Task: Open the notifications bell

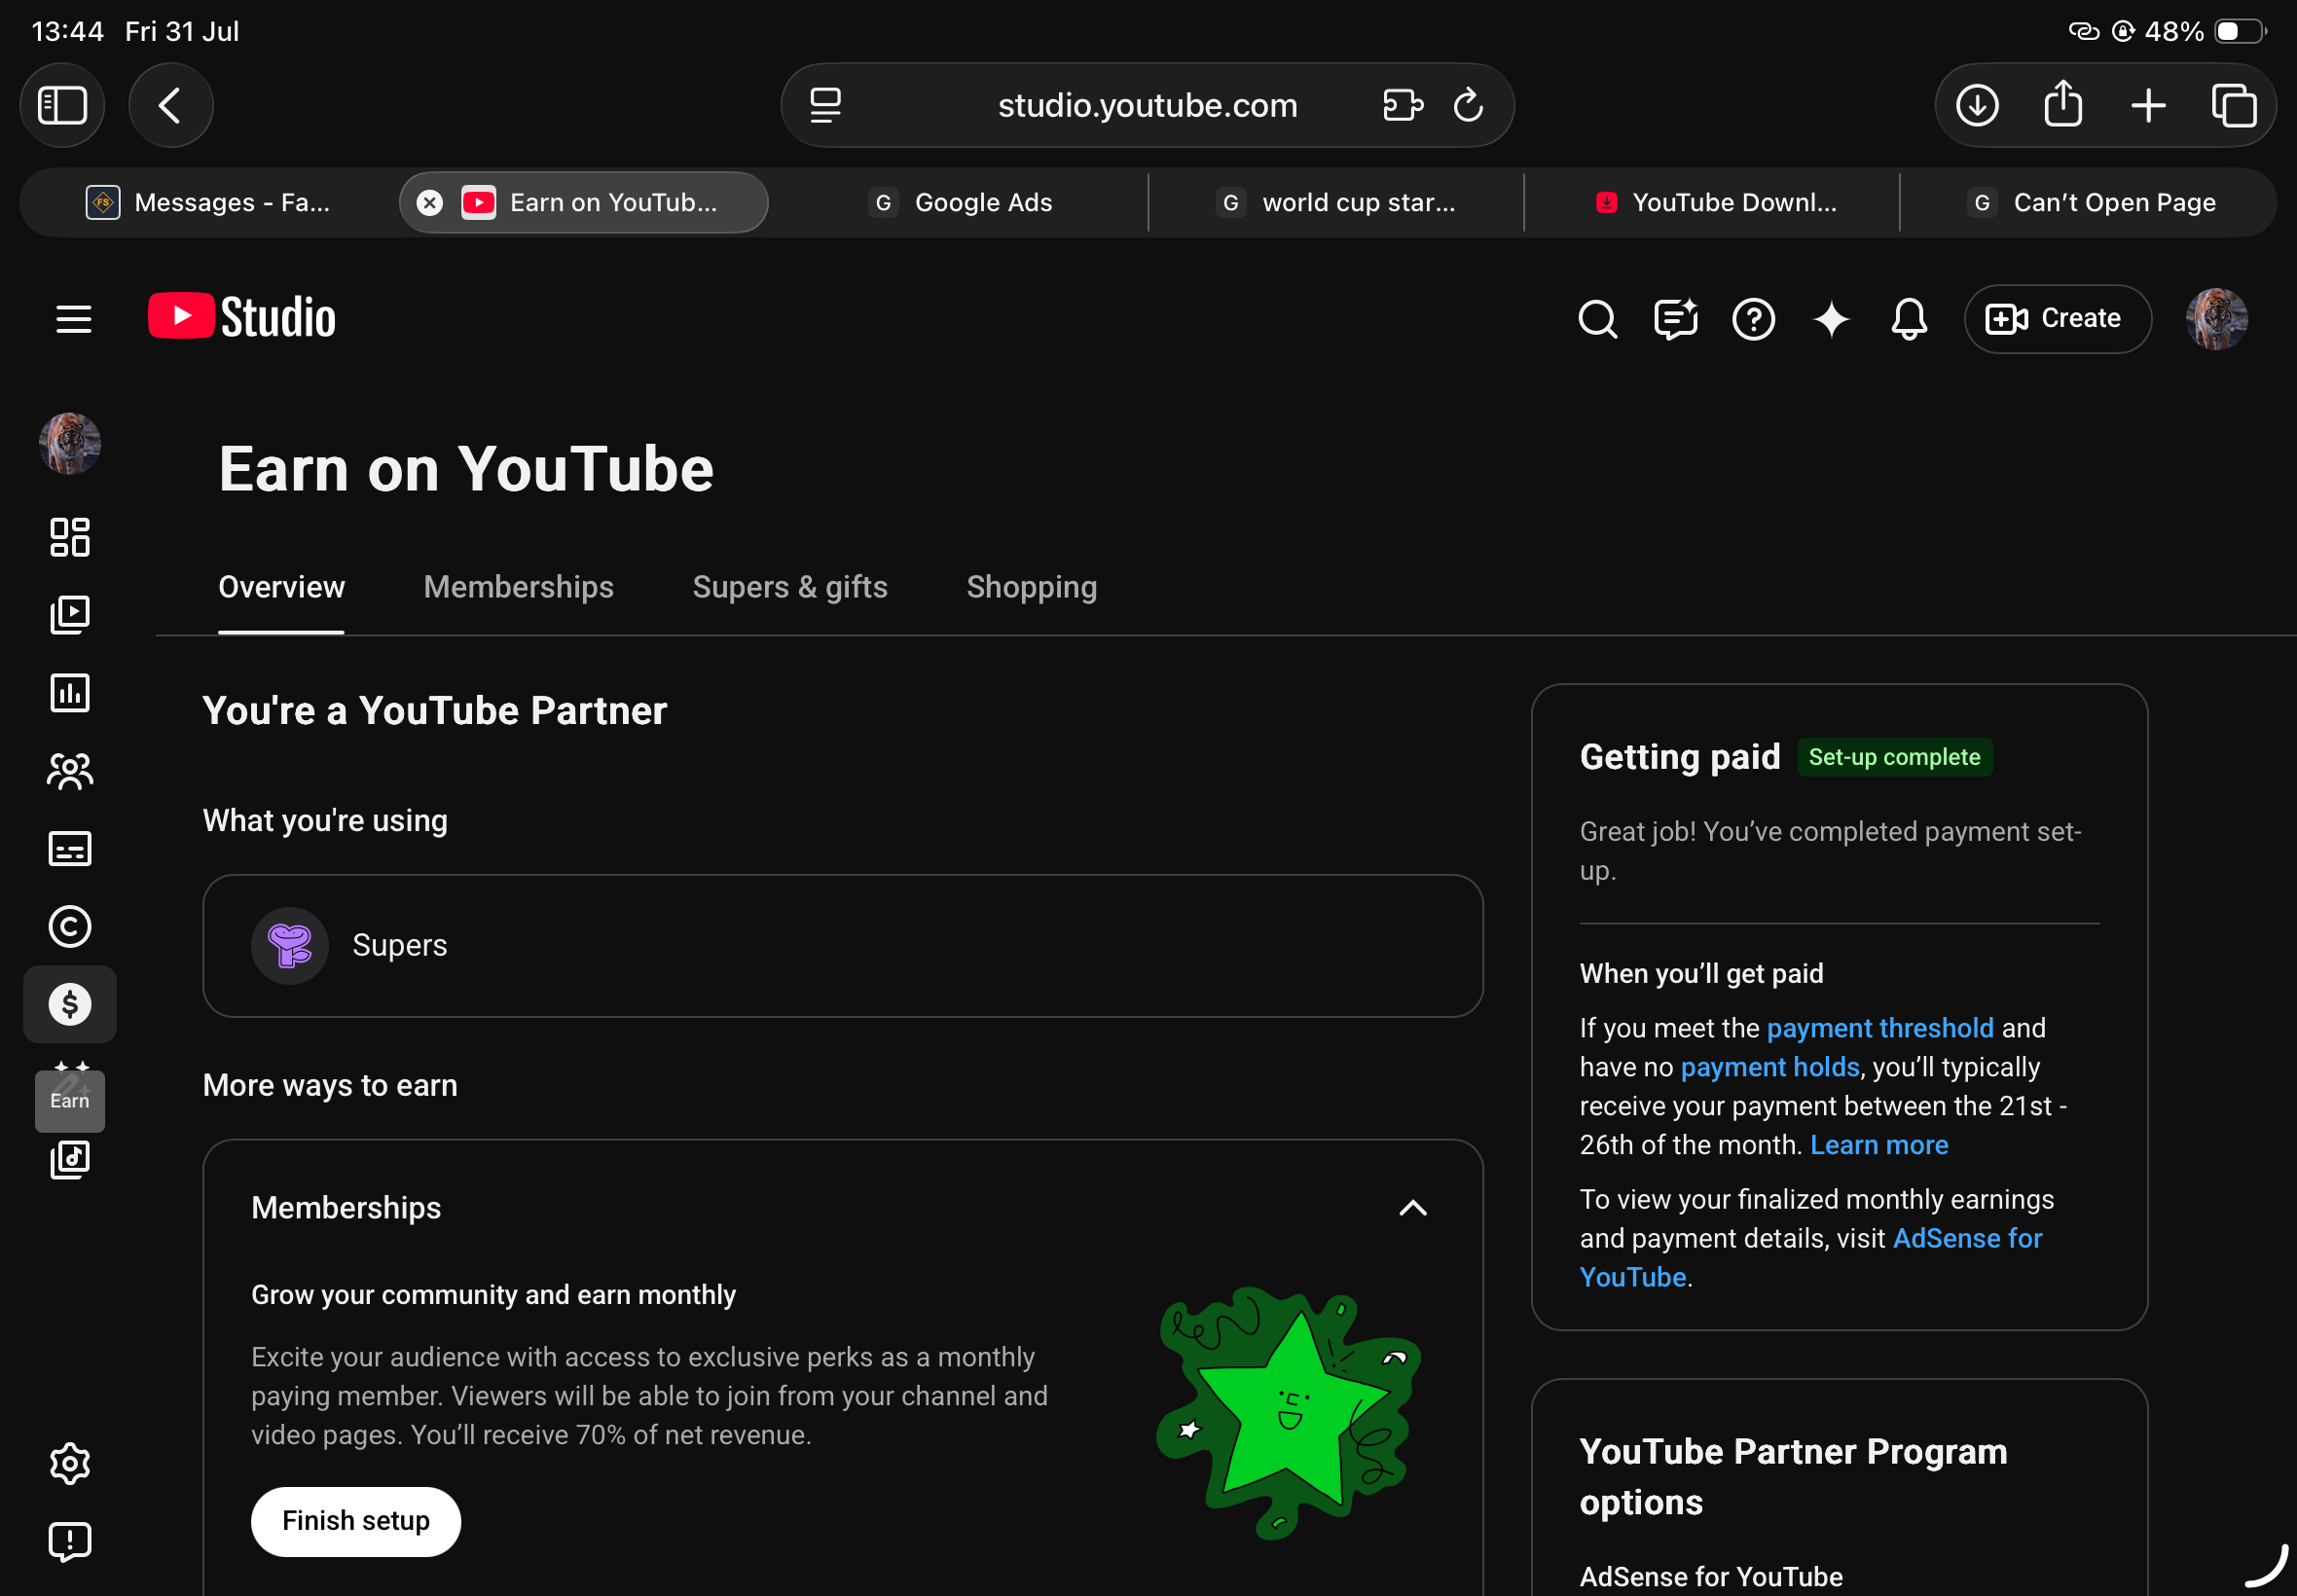Action: 1909,319
